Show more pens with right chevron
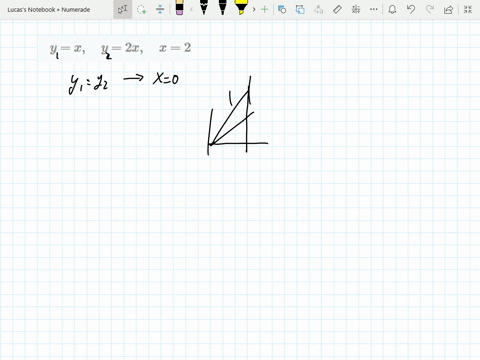 [x=254, y=9]
